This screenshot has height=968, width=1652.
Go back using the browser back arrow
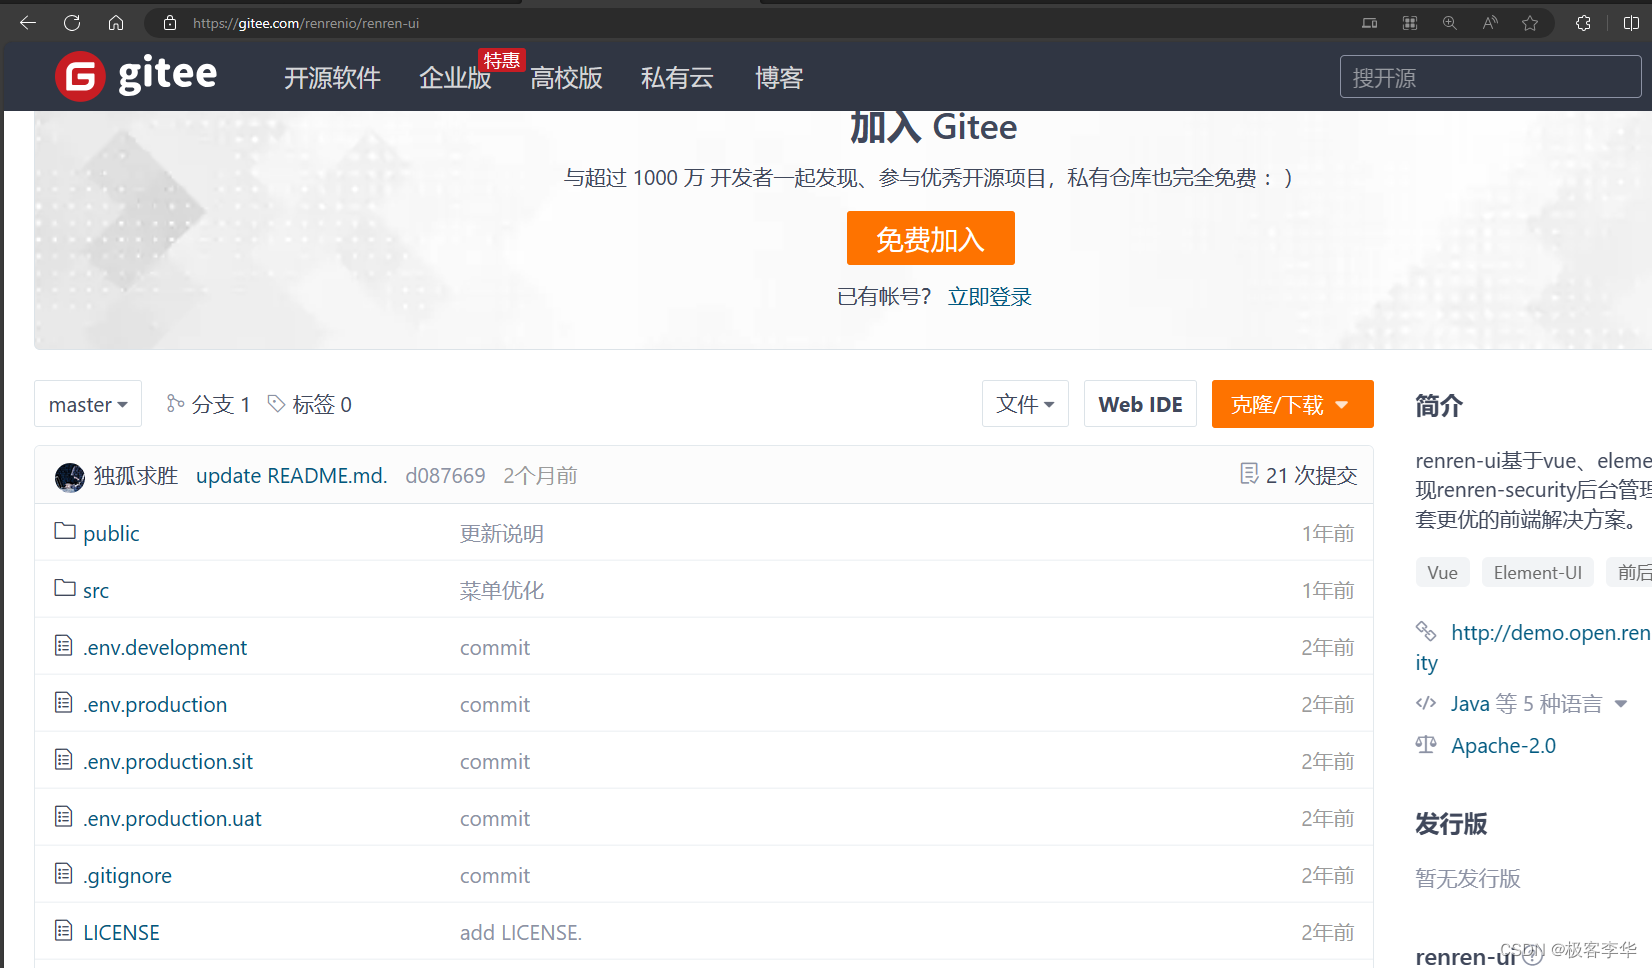(28, 23)
